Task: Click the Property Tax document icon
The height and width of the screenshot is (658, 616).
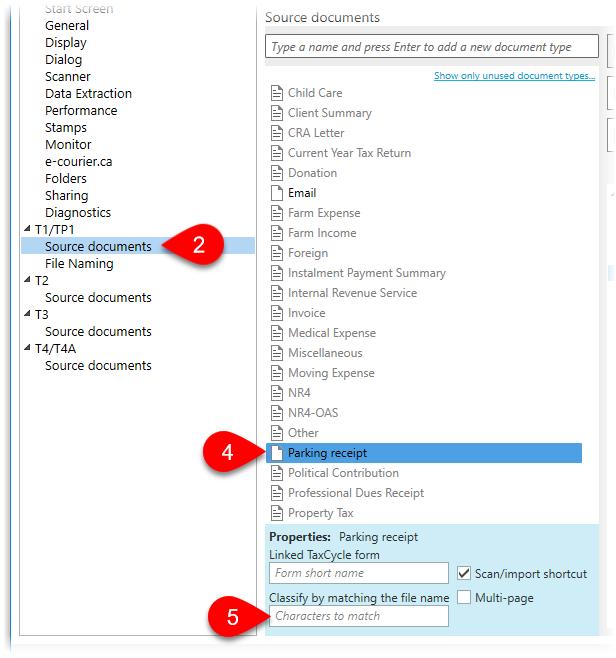Action: coord(277,513)
